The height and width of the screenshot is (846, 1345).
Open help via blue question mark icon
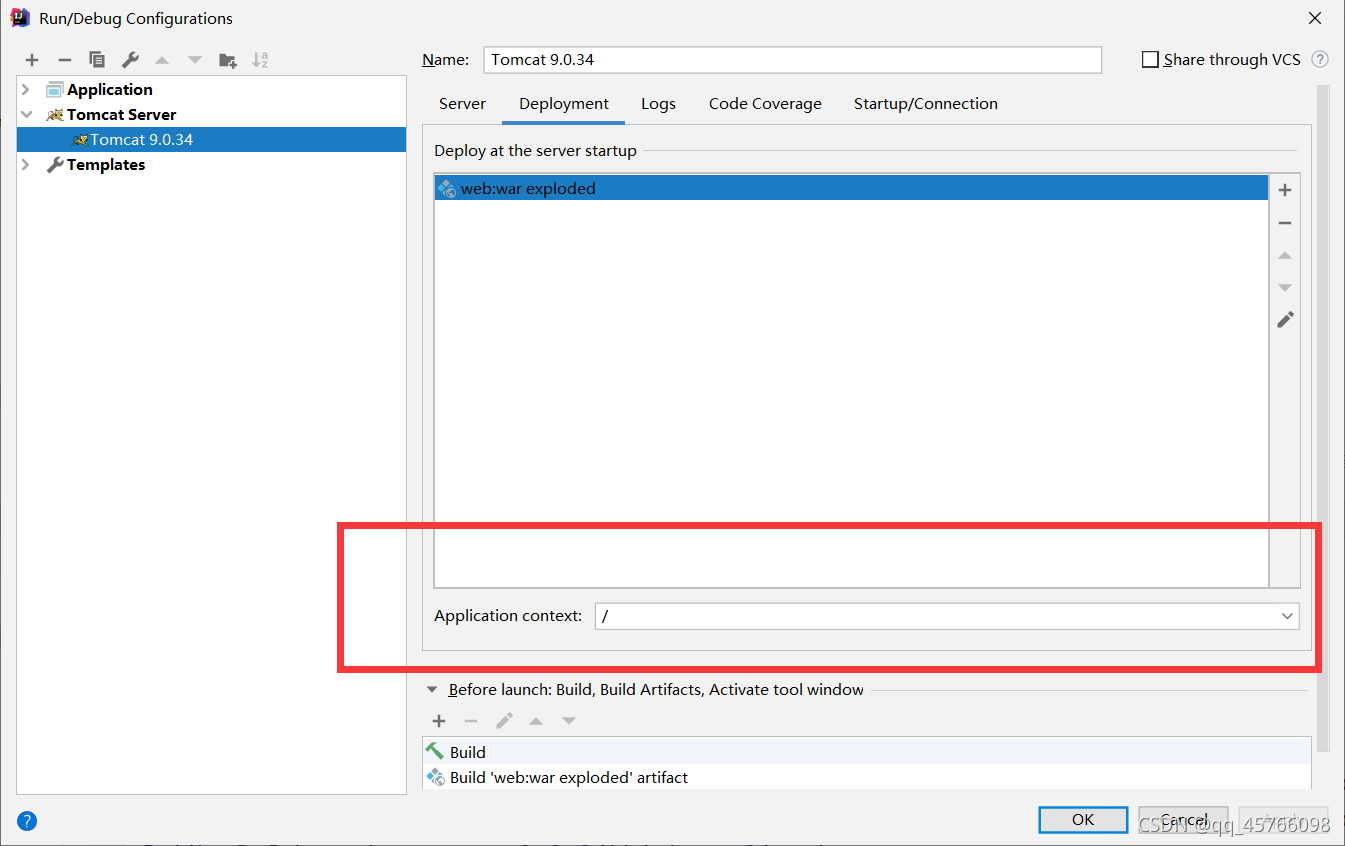click(27, 822)
